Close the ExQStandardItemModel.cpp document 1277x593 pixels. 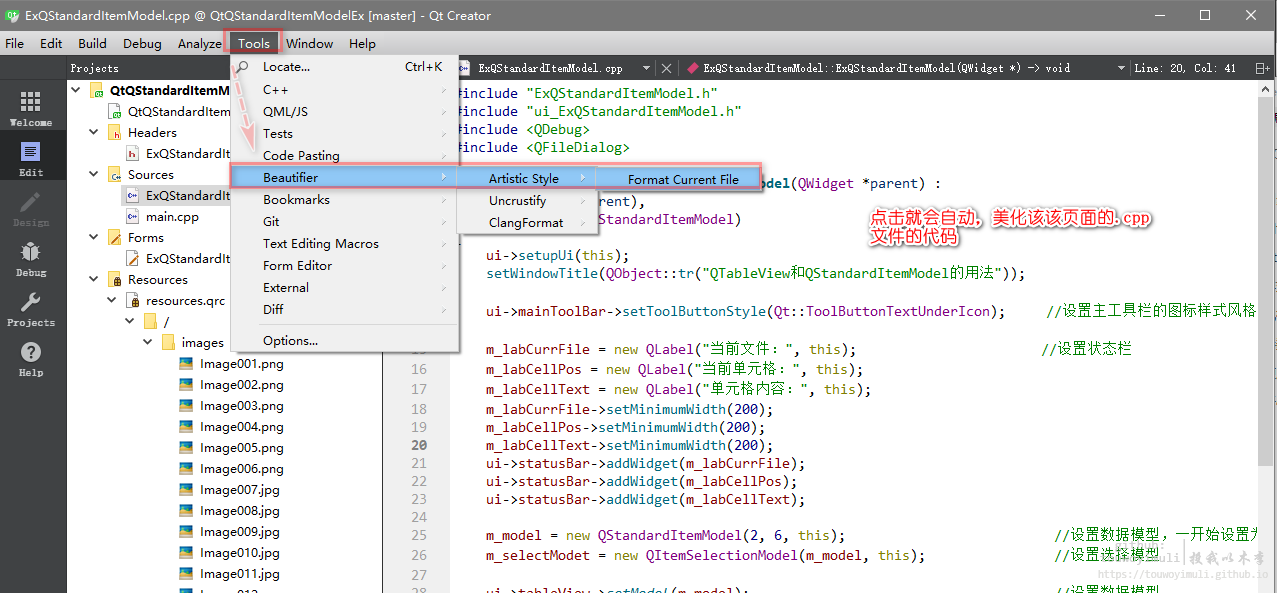pyautogui.click(x=667, y=68)
